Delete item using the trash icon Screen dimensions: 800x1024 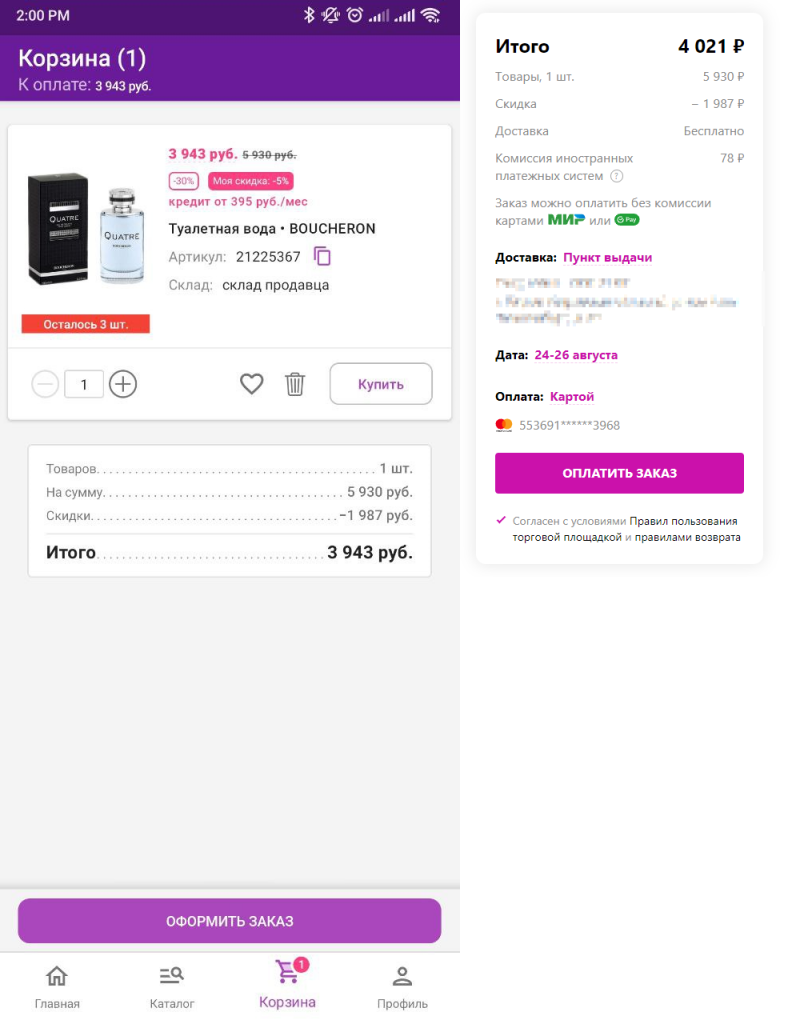click(x=295, y=384)
